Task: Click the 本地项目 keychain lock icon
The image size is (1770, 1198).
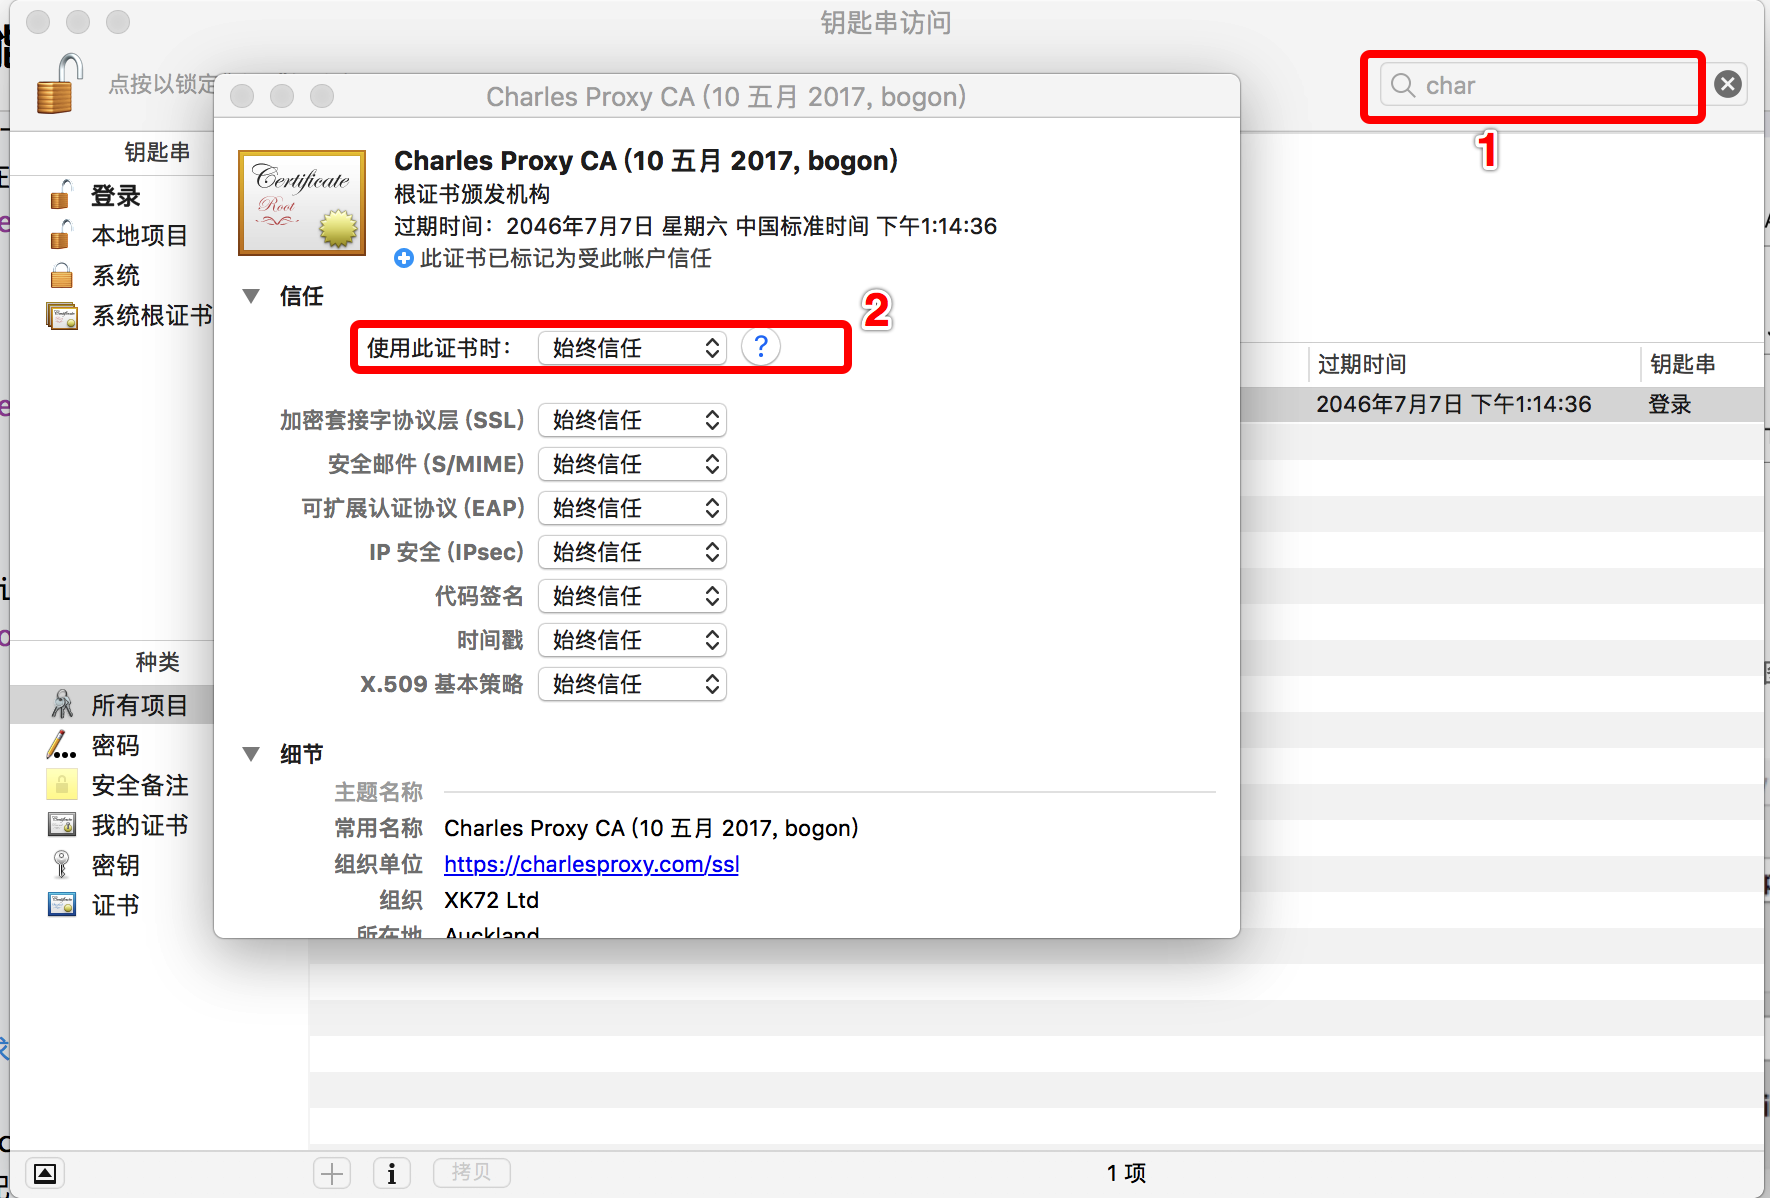Action: (61, 235)
